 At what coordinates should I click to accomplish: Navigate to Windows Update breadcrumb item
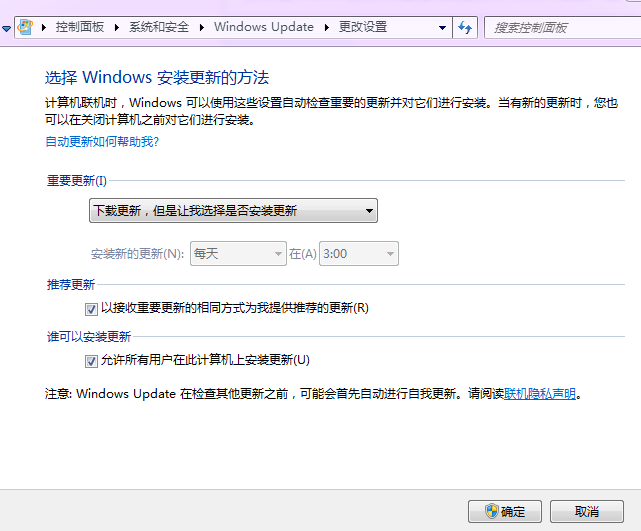(264, 27)
